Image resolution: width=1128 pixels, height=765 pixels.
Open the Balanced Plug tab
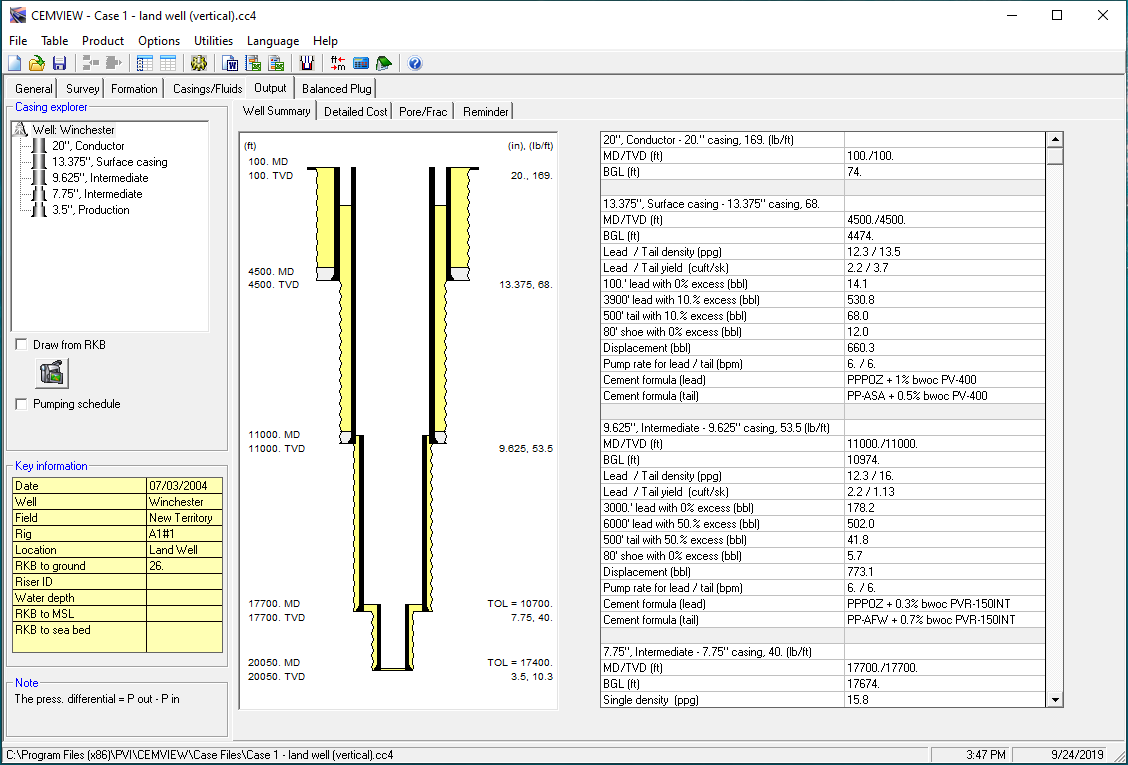[336, 89]
